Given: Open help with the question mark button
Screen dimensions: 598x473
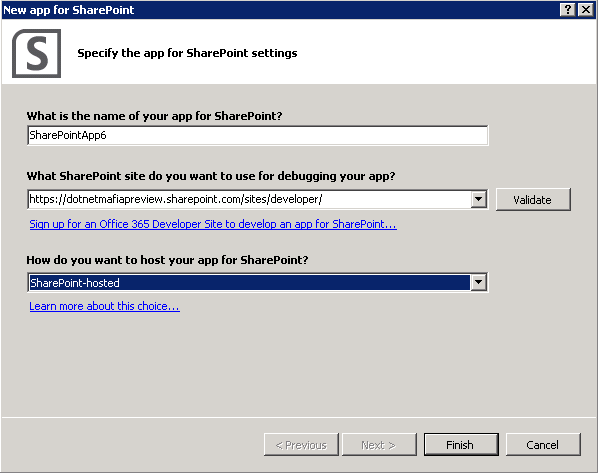Looking at the screenshot, I should [568, 10].
